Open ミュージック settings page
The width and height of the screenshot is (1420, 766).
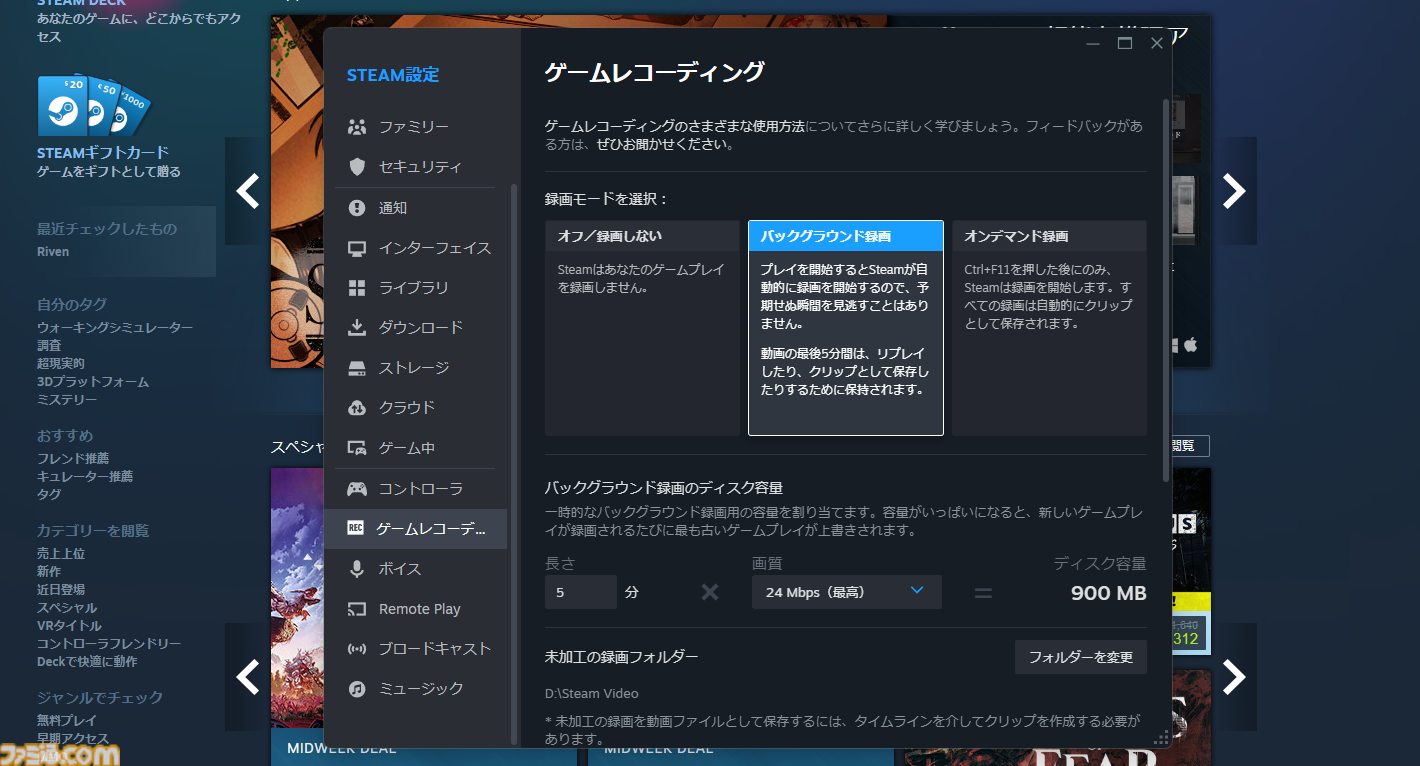[415, 689]
